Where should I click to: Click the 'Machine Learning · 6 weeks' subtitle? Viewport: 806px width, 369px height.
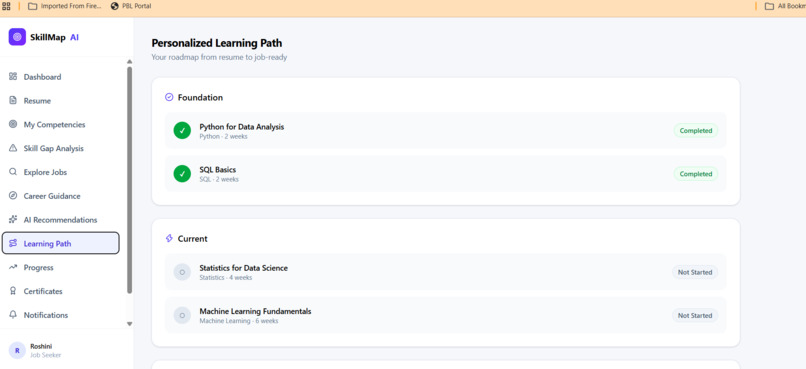tap(239, 321)
